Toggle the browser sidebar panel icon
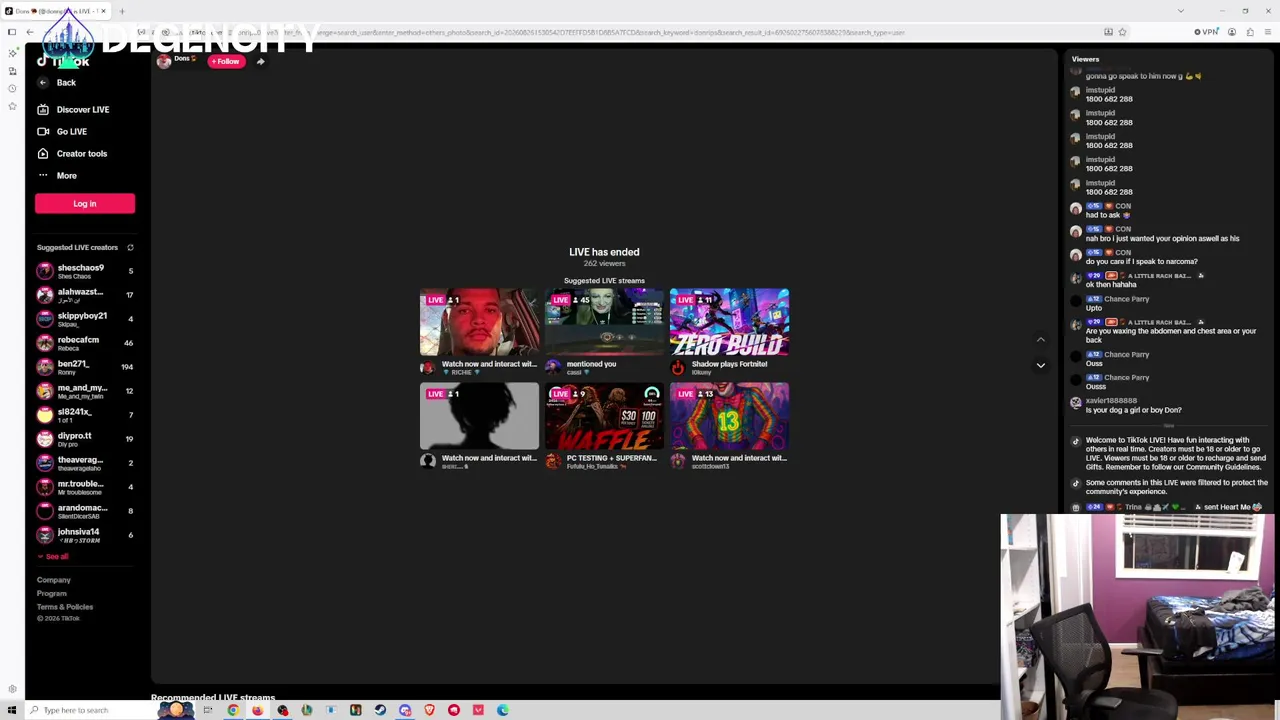The height and width of the screenshot is (720, 1280). tap(12, 33)
